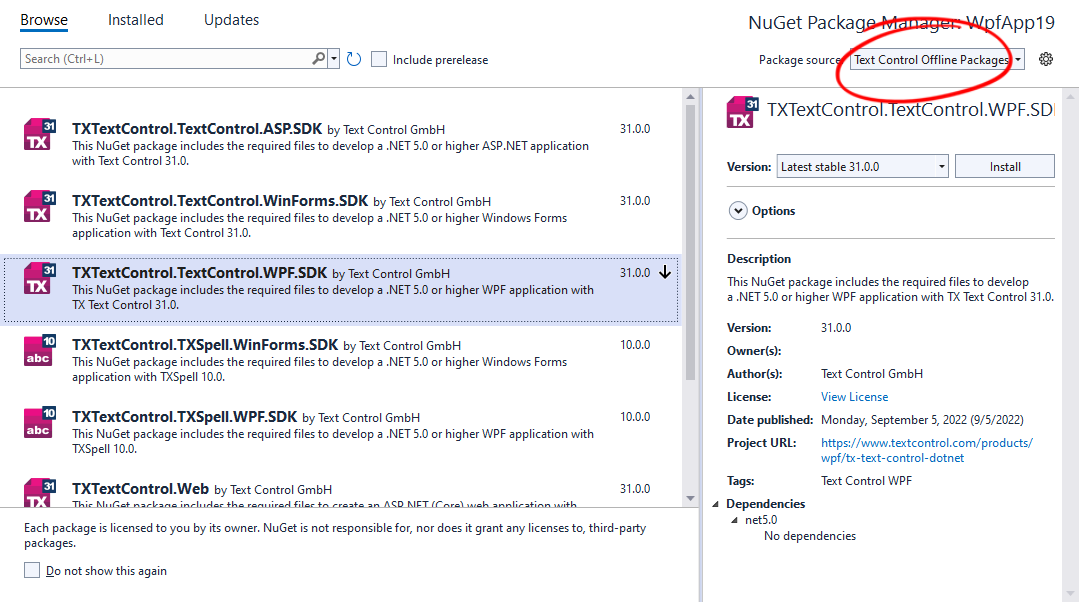Click details pane scrollbar up arrow
The height and width of the screenshot is (602, 1079).
pyautogui.click(x=1071, y=97)
